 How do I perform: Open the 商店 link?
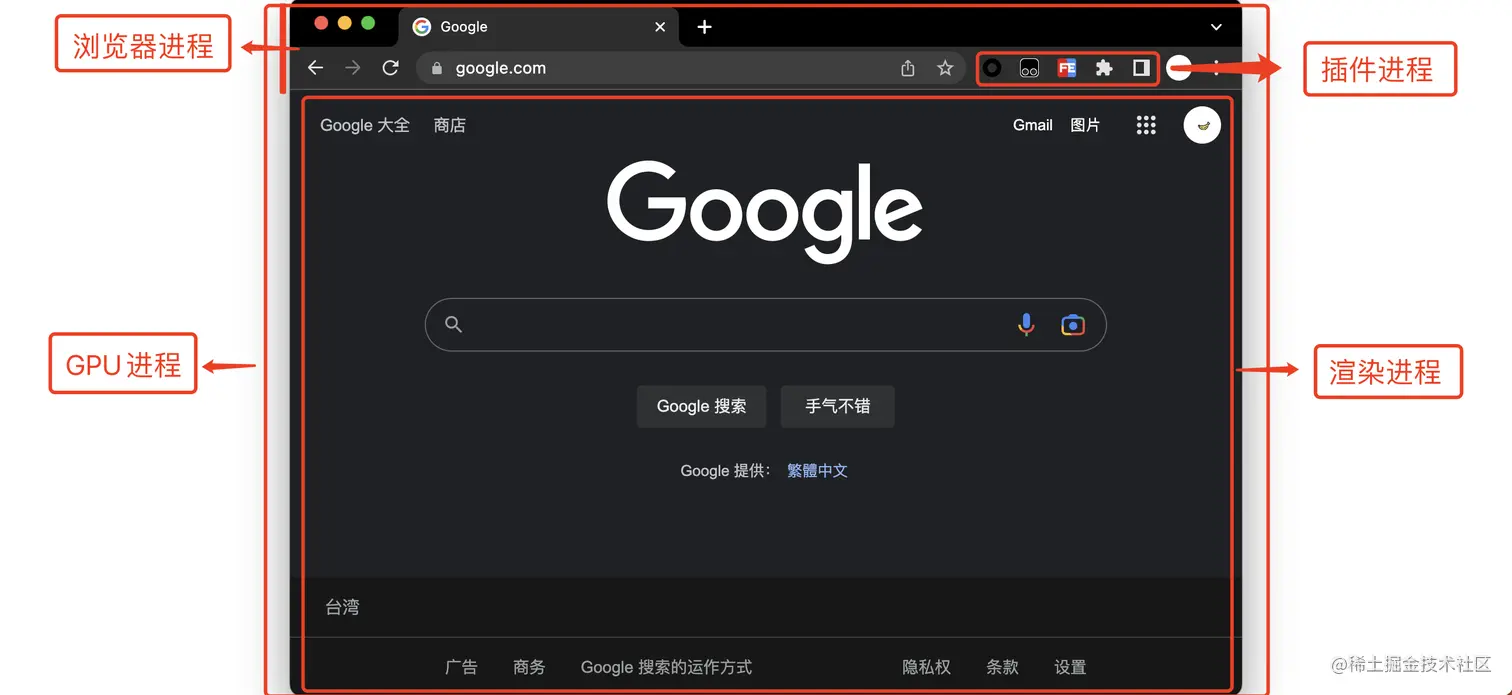450,125
